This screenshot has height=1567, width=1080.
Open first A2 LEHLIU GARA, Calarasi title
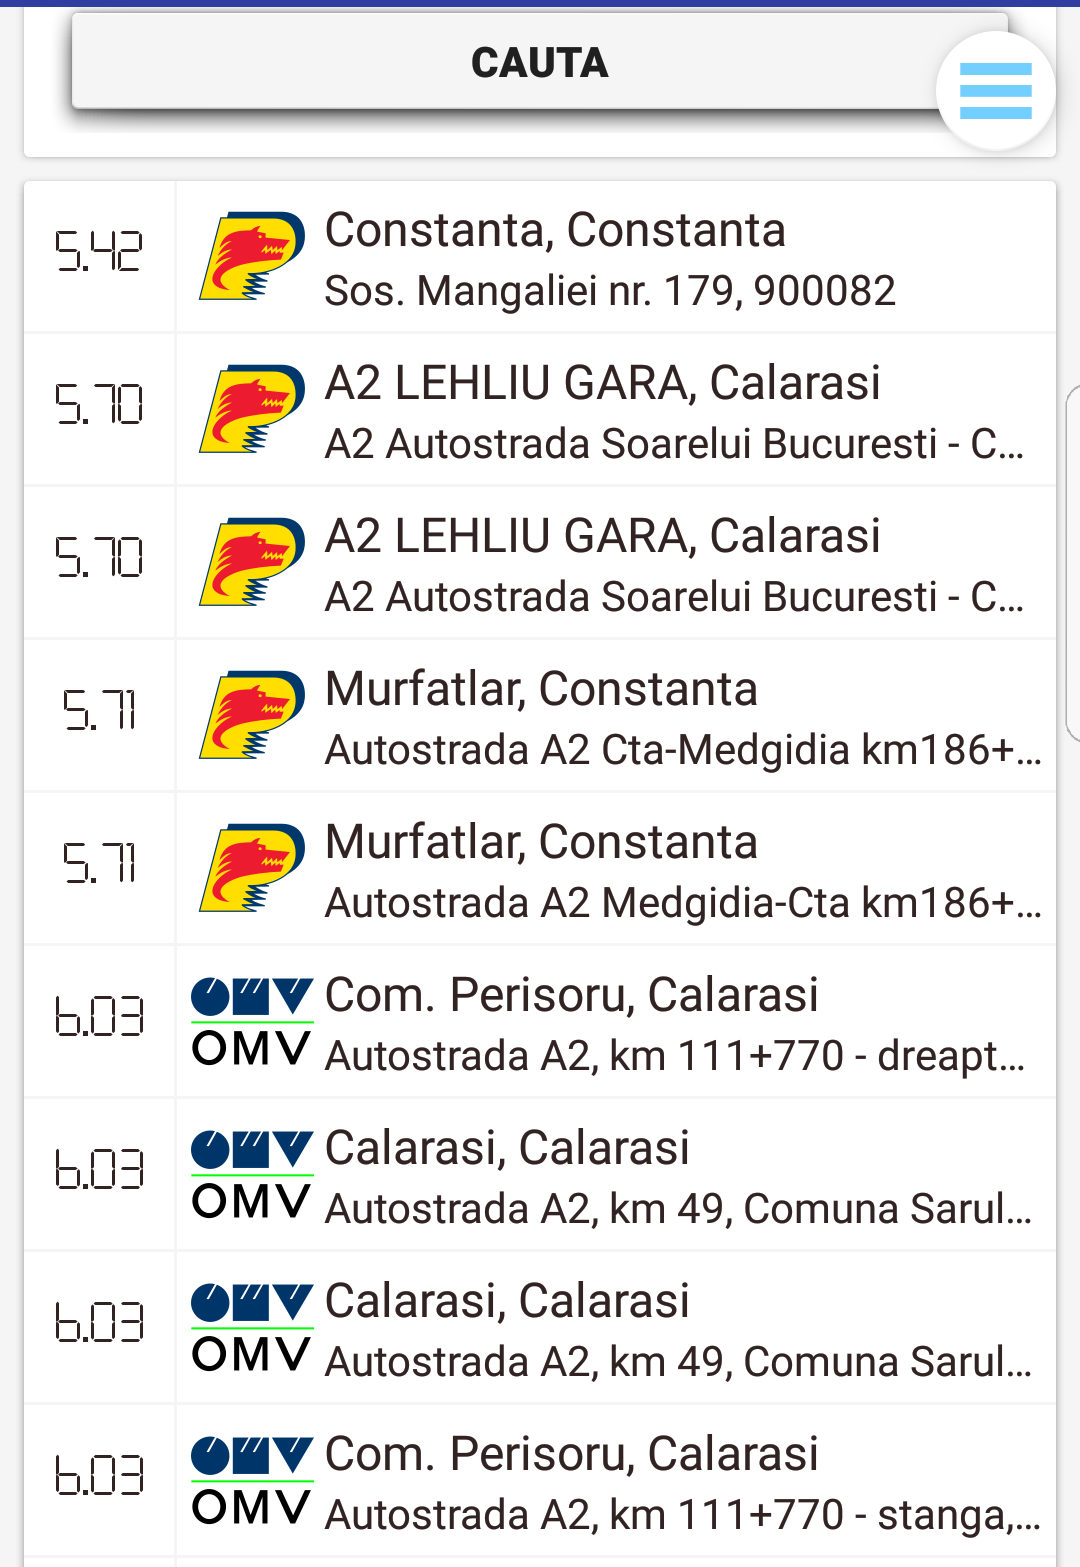[x=603, y=383]
